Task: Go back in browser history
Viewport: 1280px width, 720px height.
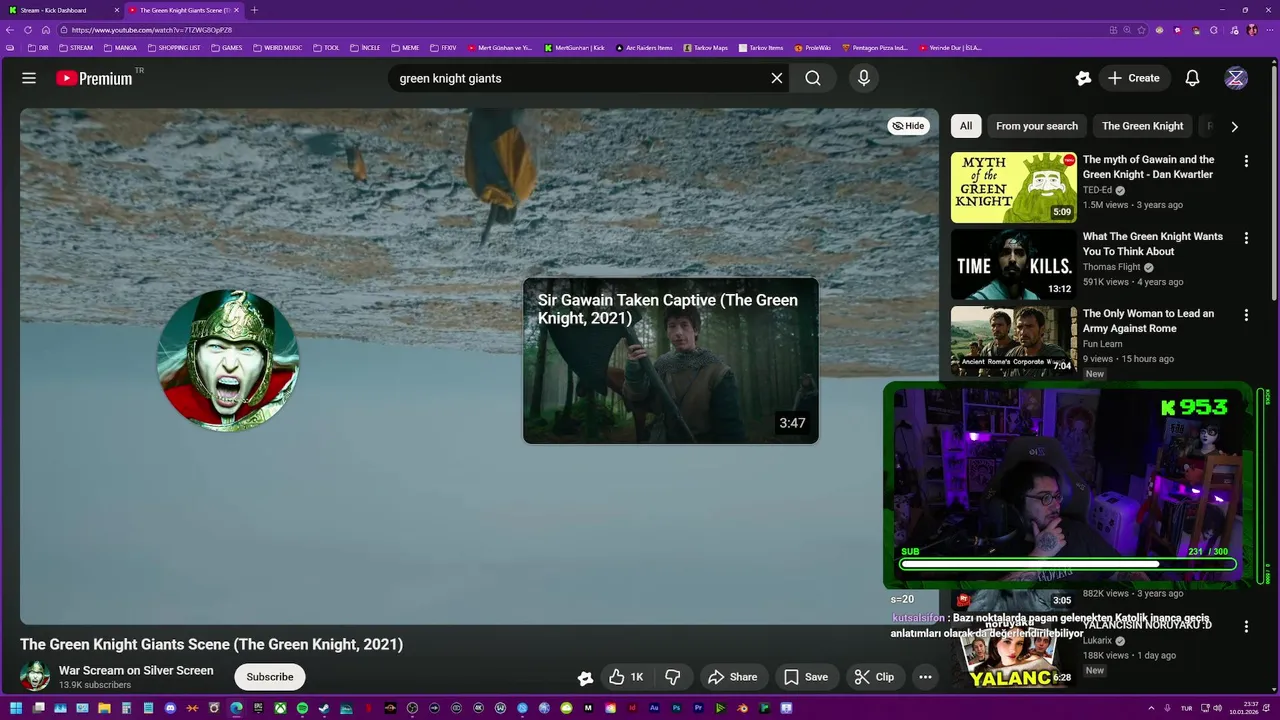Action: [11, 30]
